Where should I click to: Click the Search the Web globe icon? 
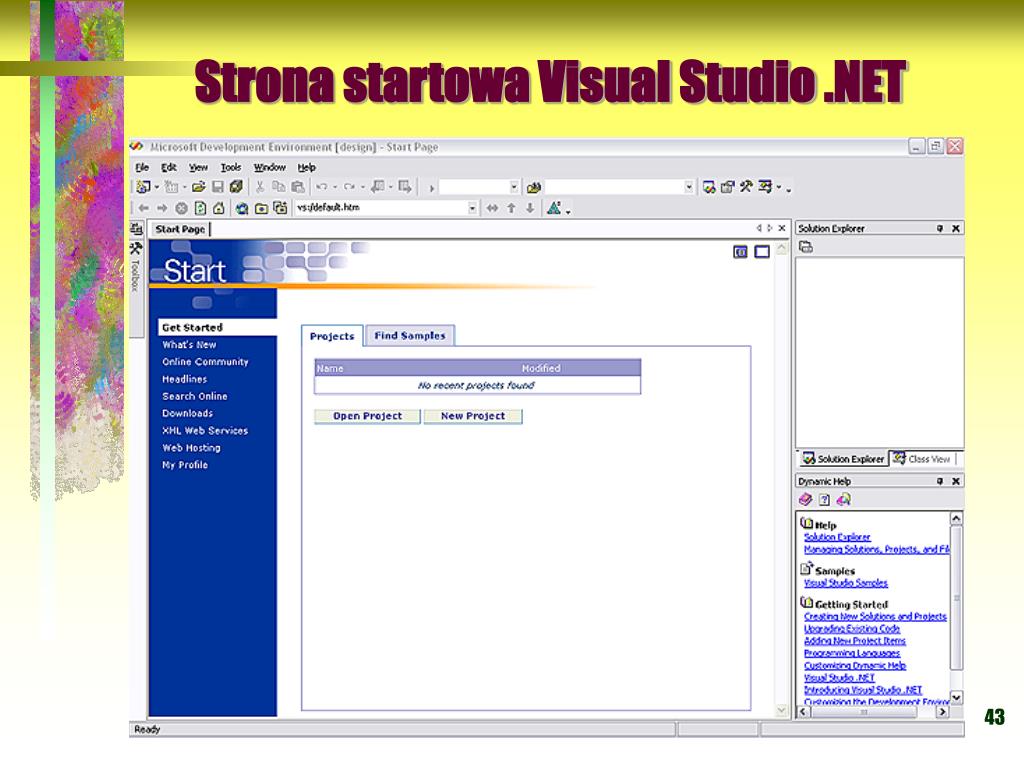pyautogui.click(x=242, y=208)
